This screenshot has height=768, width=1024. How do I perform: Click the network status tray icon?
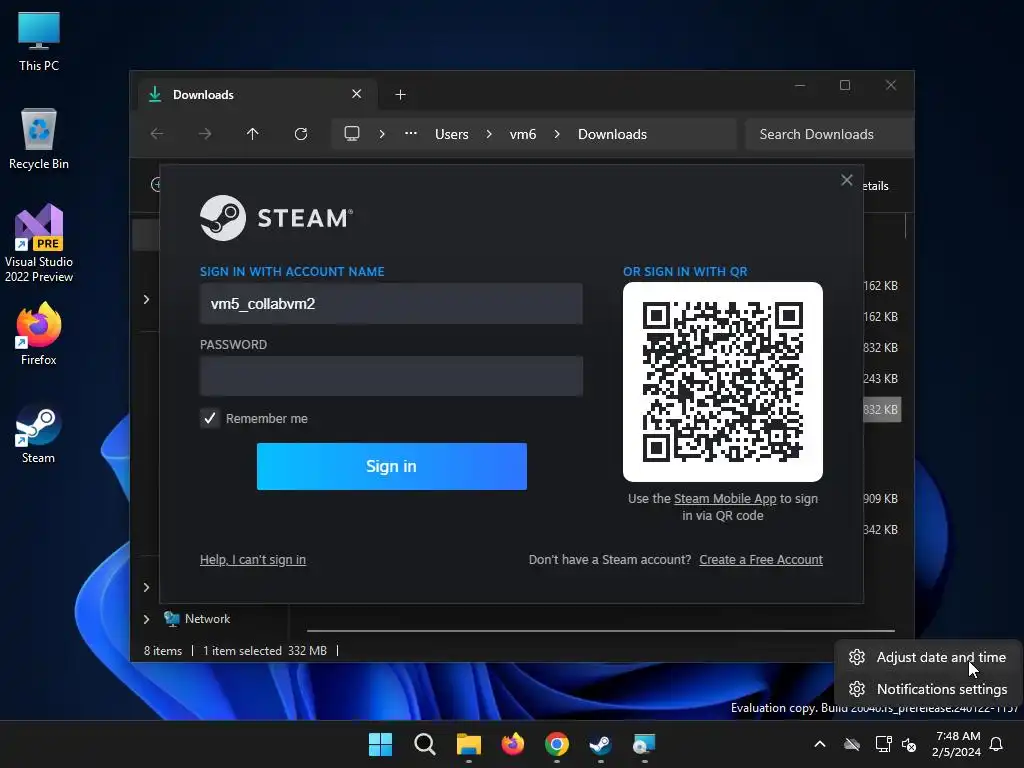883,744
